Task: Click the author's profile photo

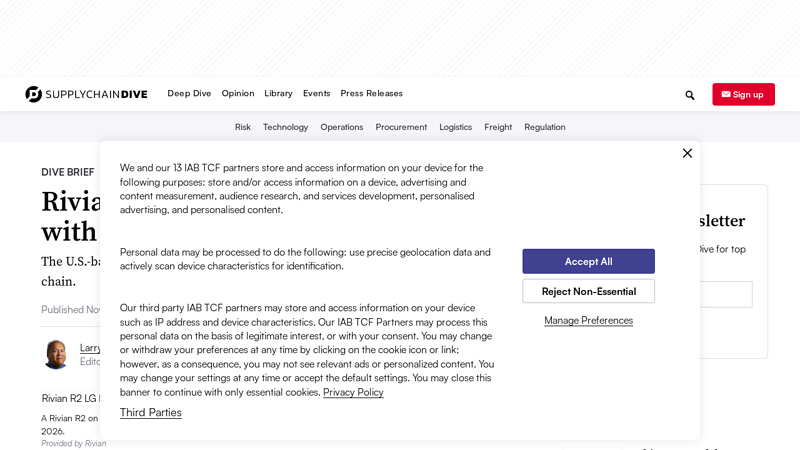Action: (x=56, y=354)
